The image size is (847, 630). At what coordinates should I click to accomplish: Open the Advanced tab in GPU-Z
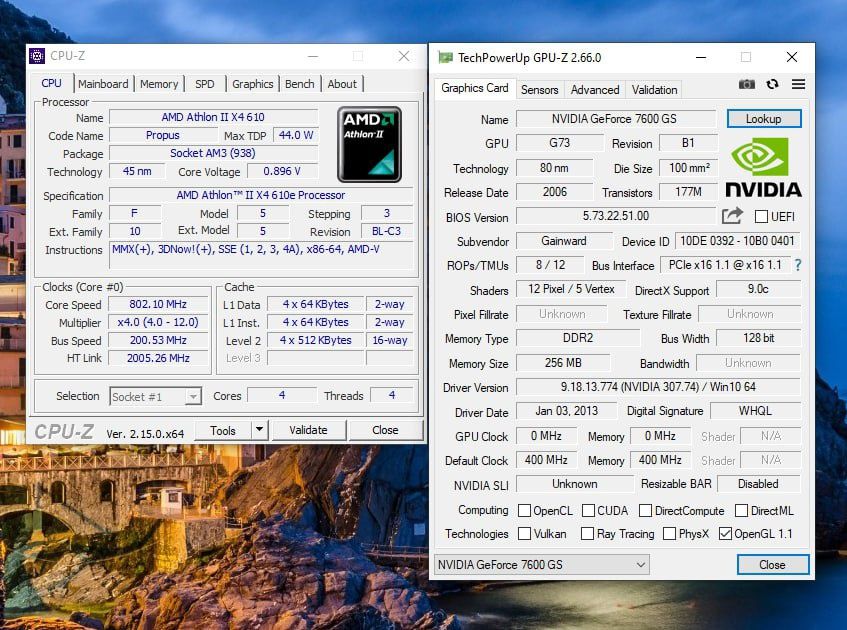click(x=595, y=90)
